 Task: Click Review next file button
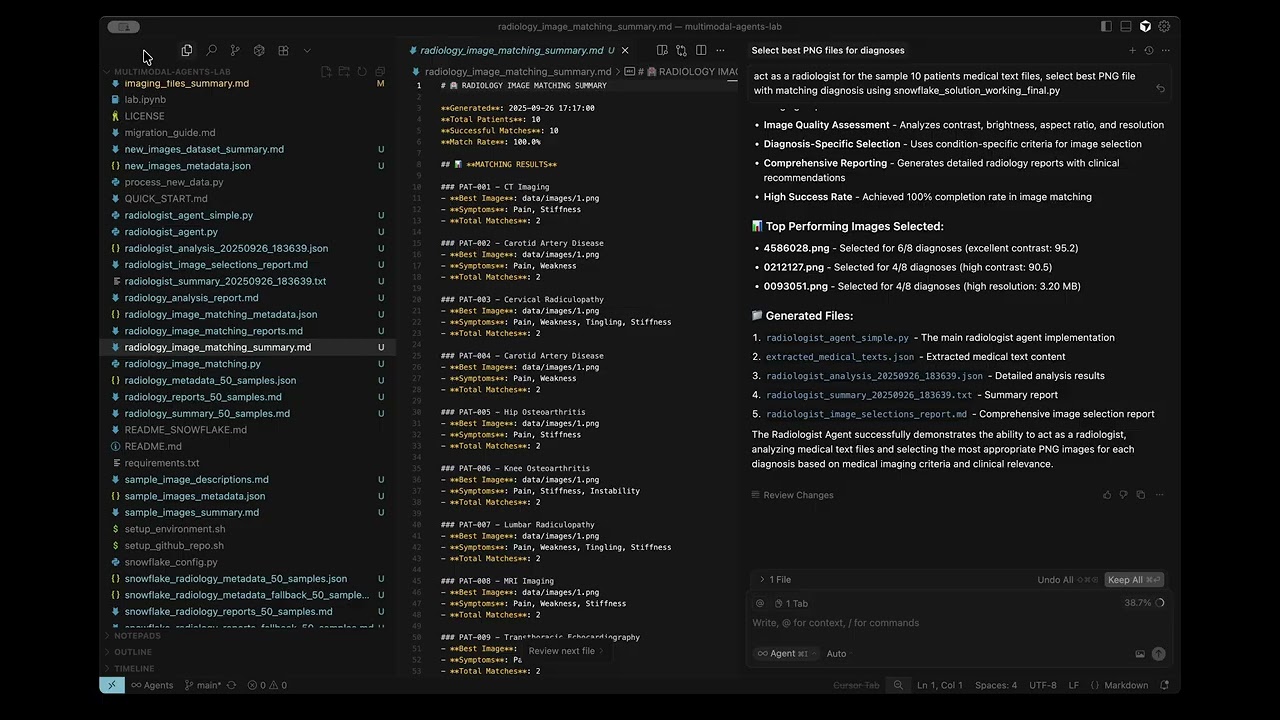pos(566,651)
